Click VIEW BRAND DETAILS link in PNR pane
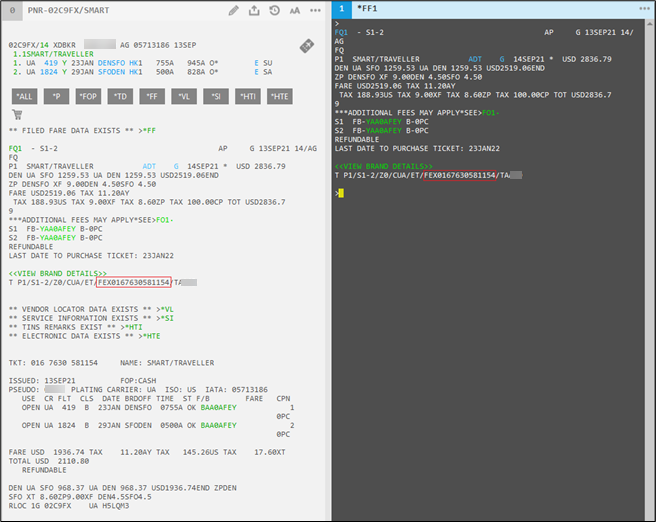The width and height of the screenshot is (656, 522). click(58, 272)
